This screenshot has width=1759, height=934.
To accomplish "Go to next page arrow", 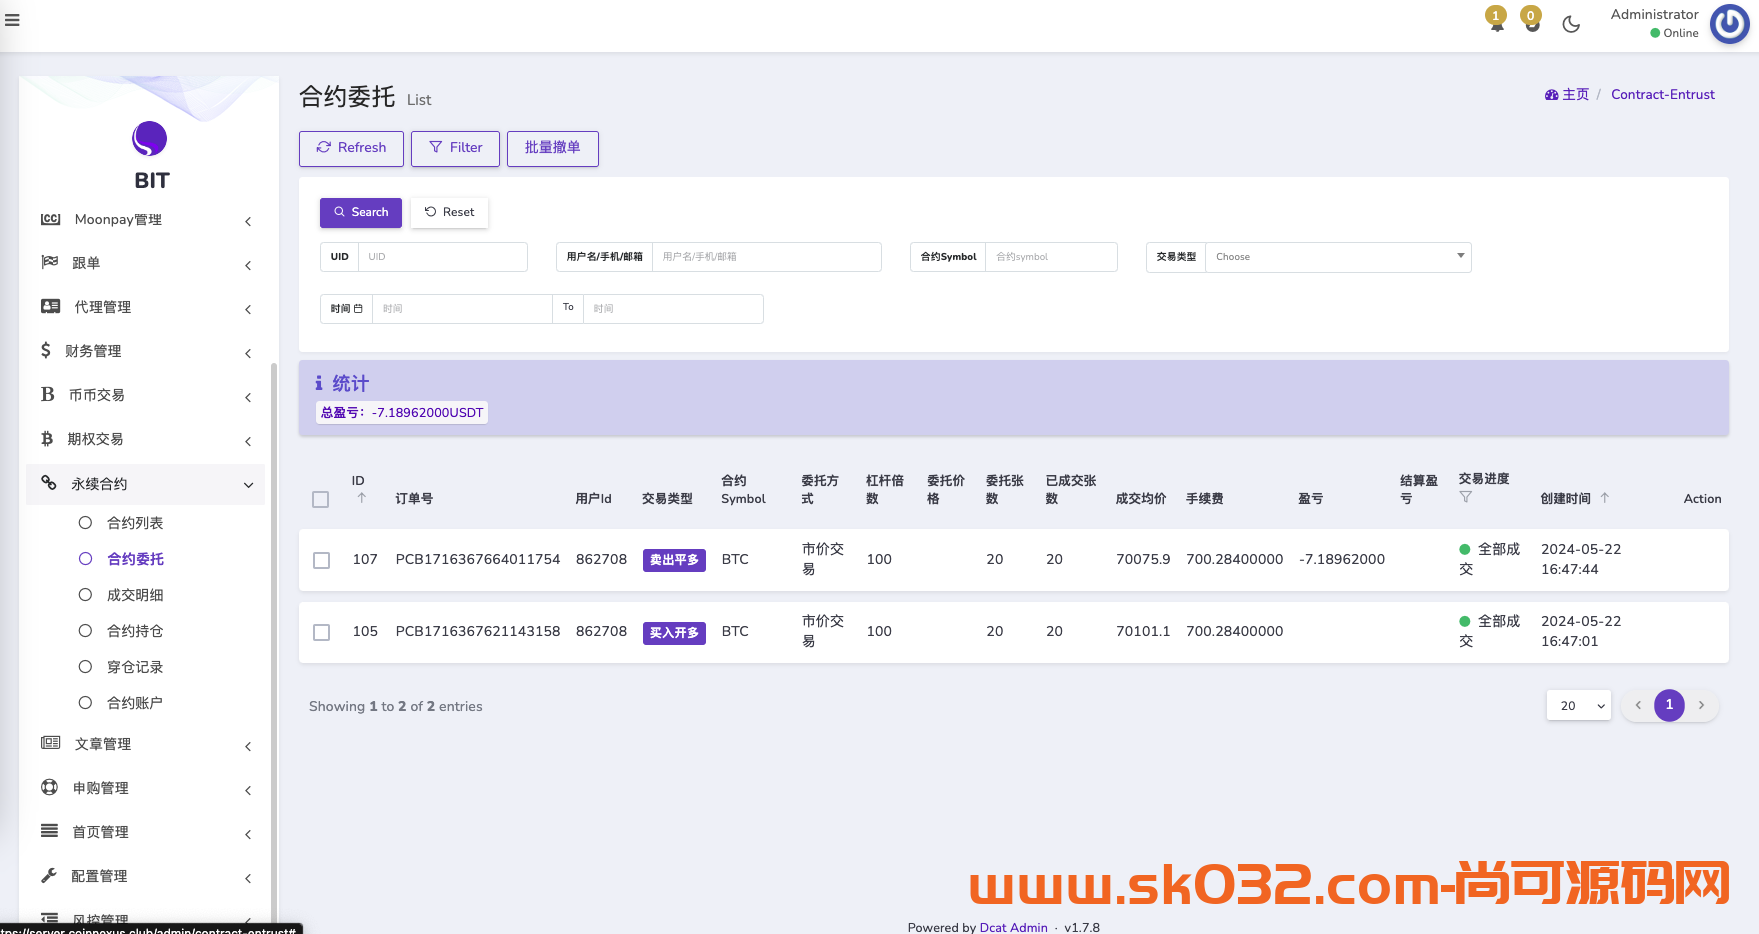I will [1701, 705].
